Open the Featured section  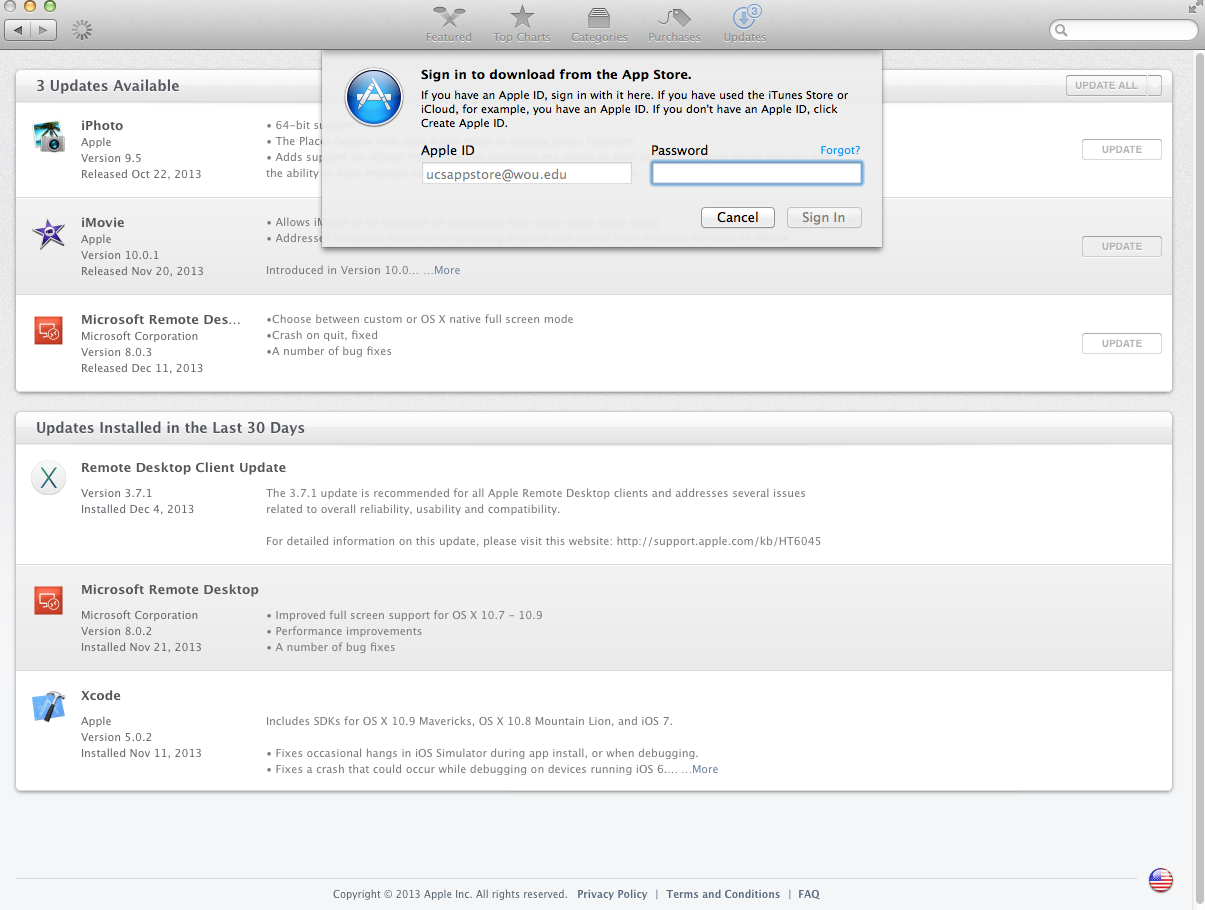pos(448,24)
